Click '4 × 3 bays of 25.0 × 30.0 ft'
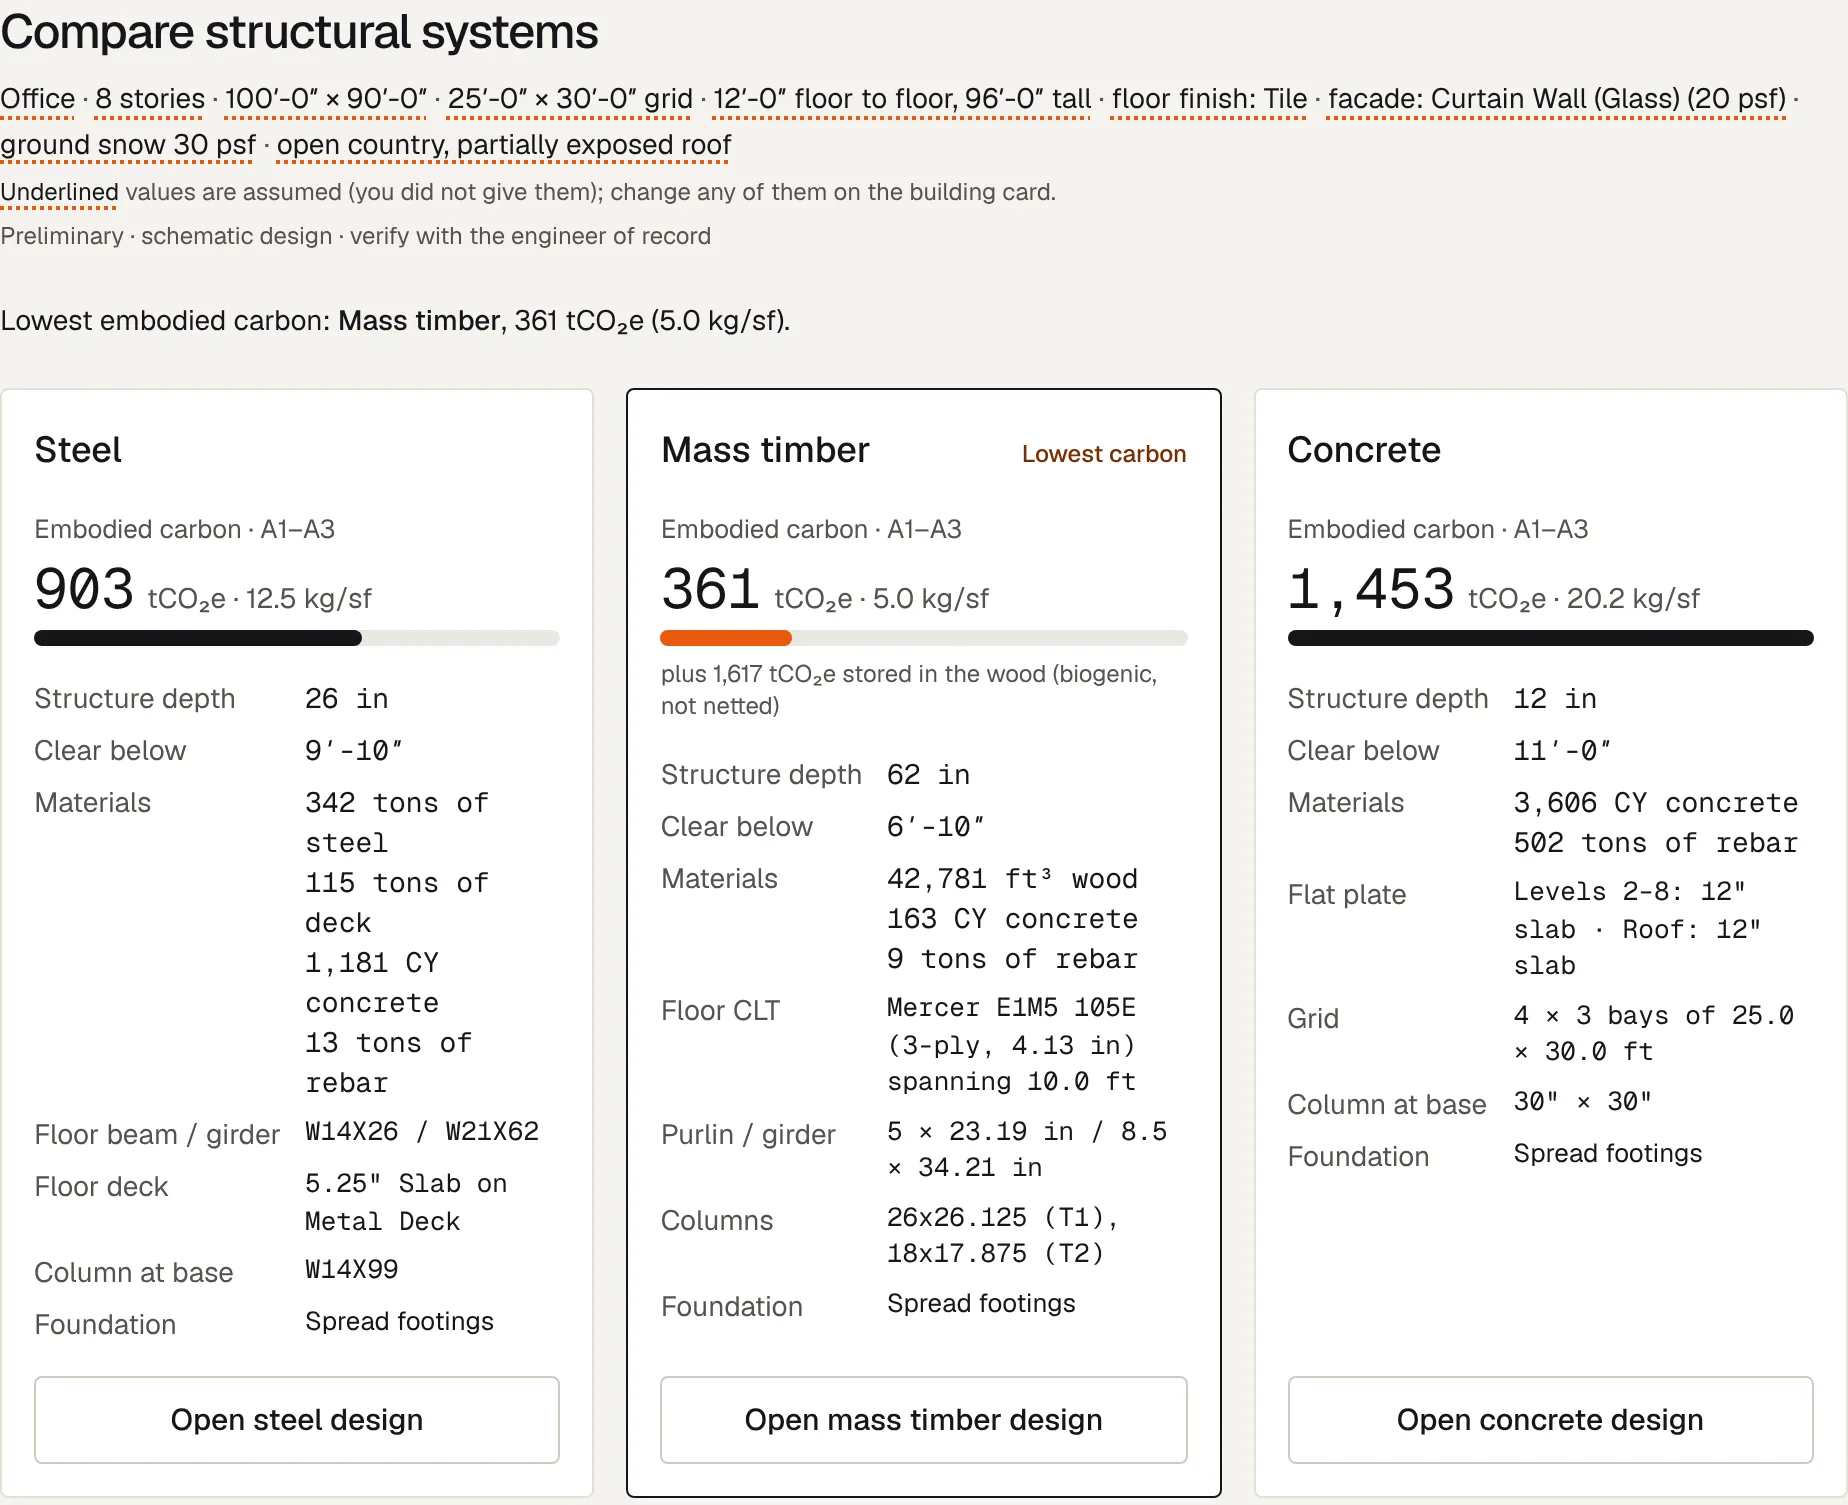Screen dimensions: 1848x1505 pos(1654,1033)
